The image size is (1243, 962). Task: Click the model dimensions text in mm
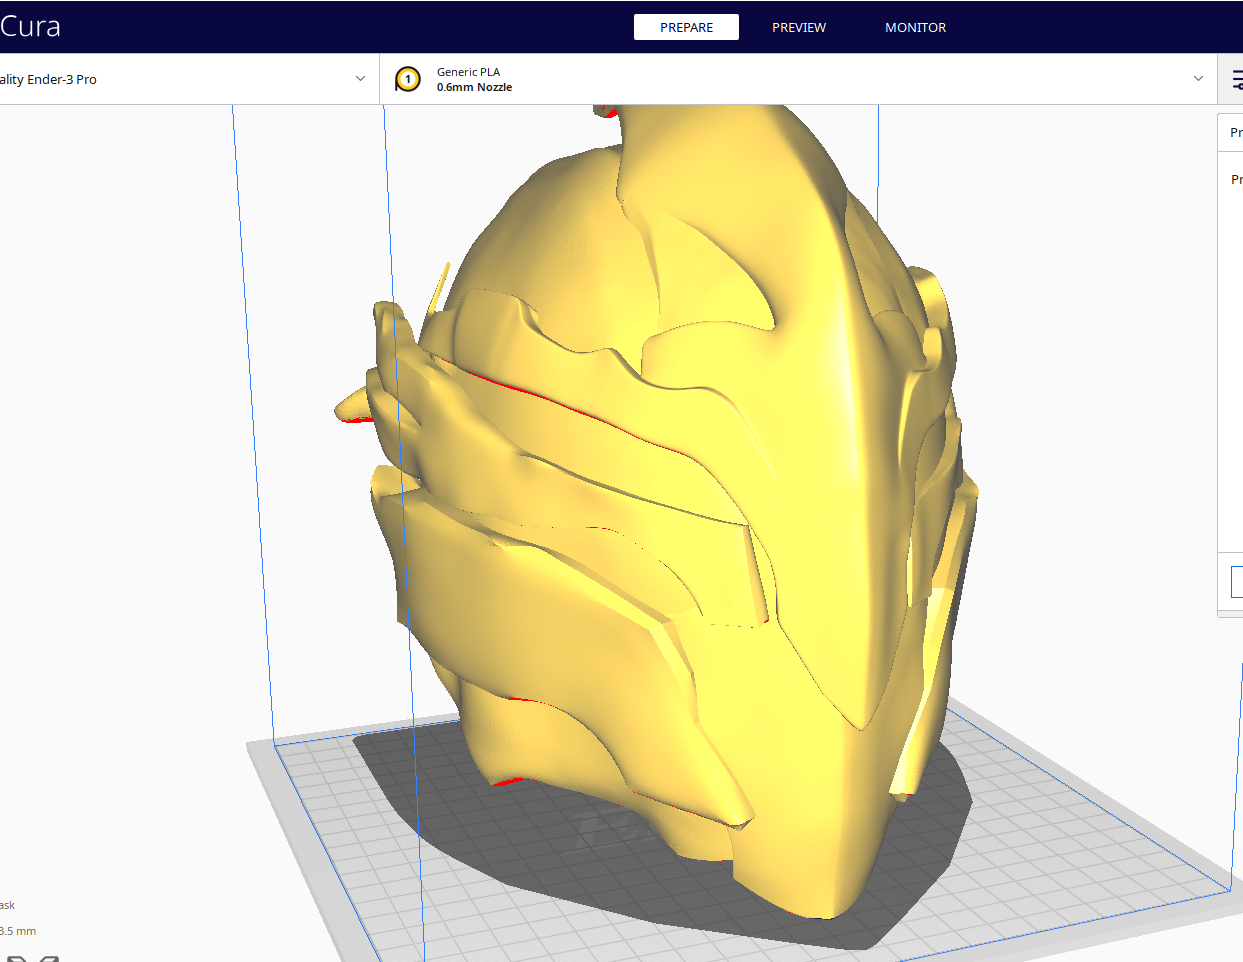18,931
